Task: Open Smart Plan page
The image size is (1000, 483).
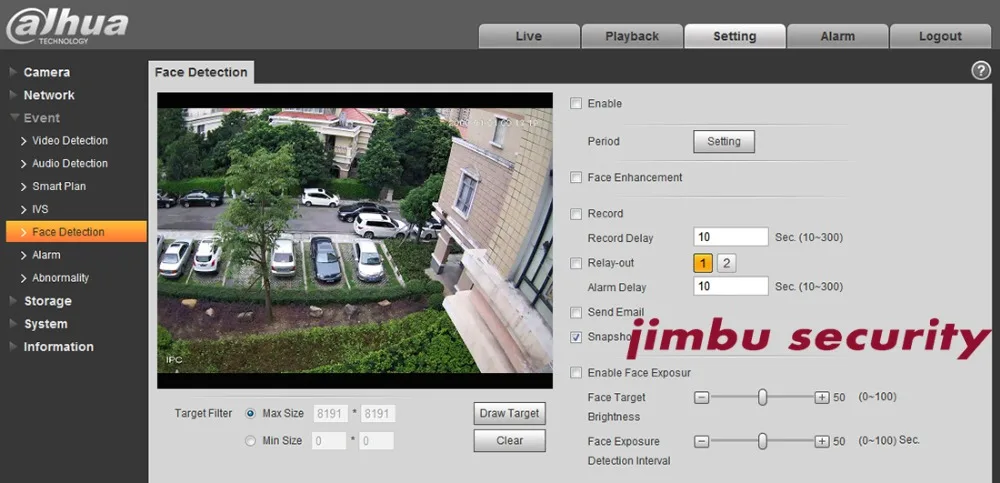Action: coord(59,186)
